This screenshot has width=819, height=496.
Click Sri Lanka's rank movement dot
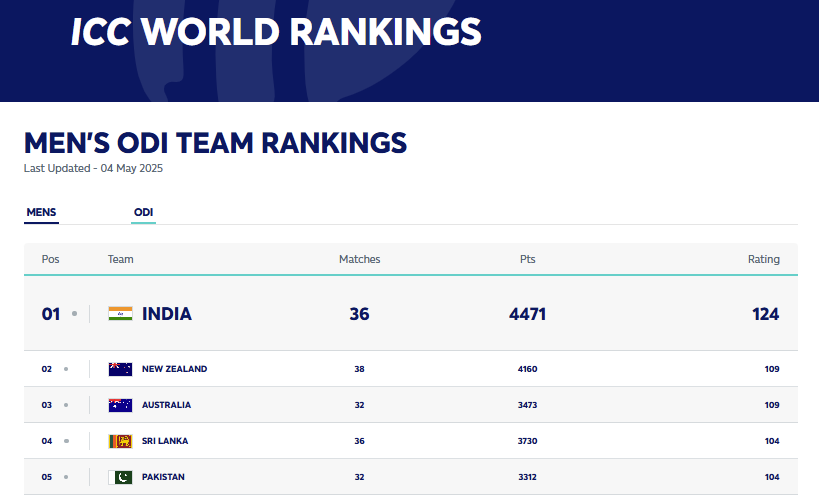click(66, 441)
